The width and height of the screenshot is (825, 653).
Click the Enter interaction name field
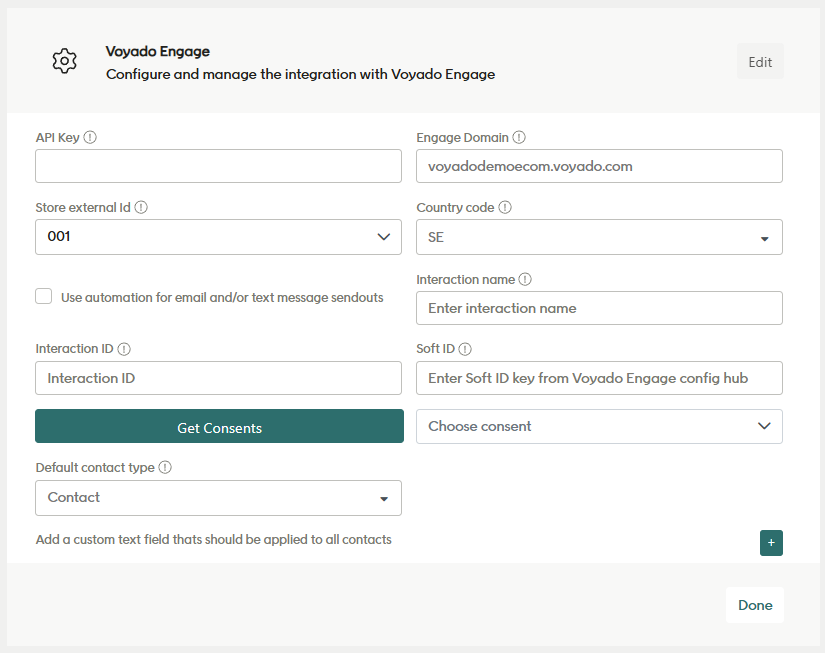point(599,308)
